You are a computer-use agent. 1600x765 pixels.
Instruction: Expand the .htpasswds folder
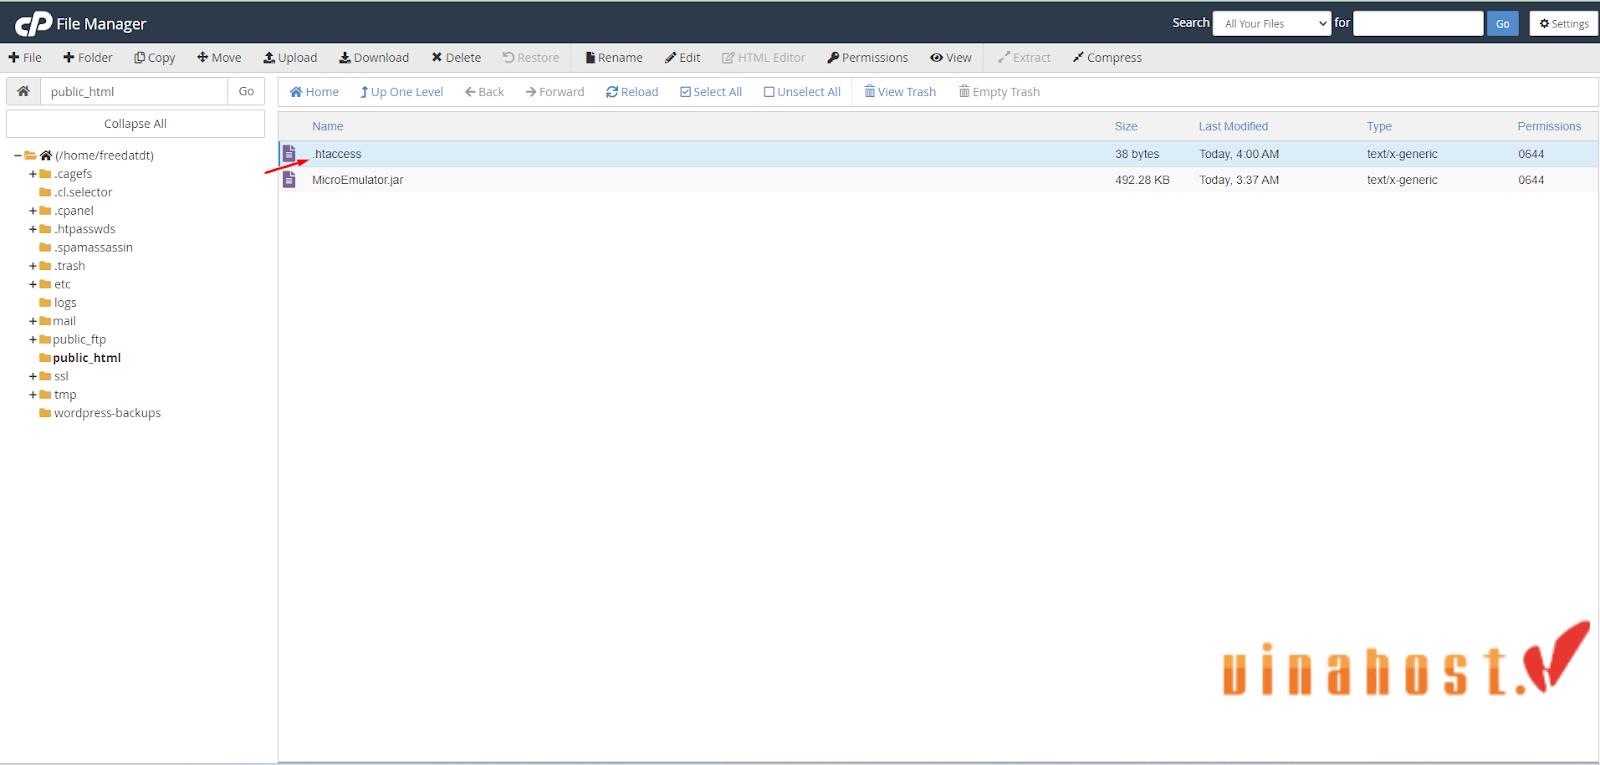tap(33, 229)
